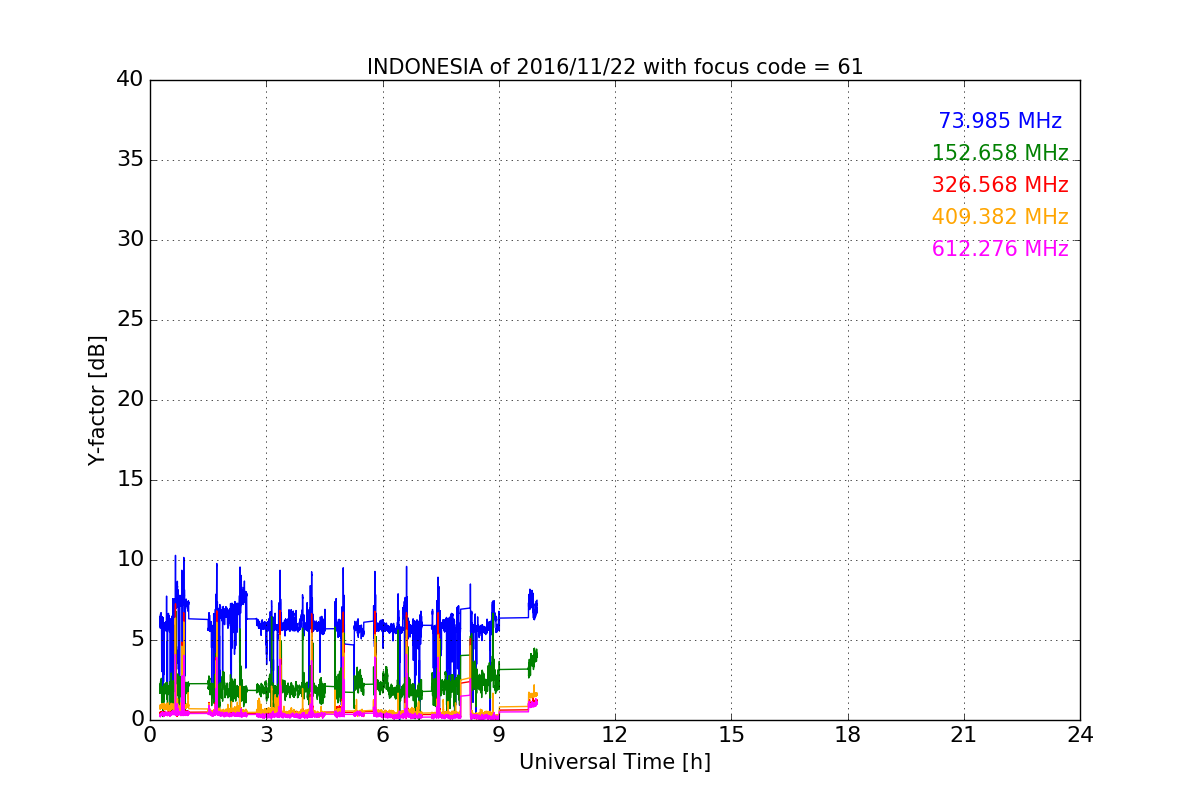Select the 409.382 MHz legend label
Screen dimensions: 1200x800
click(x=1000, y=217)
